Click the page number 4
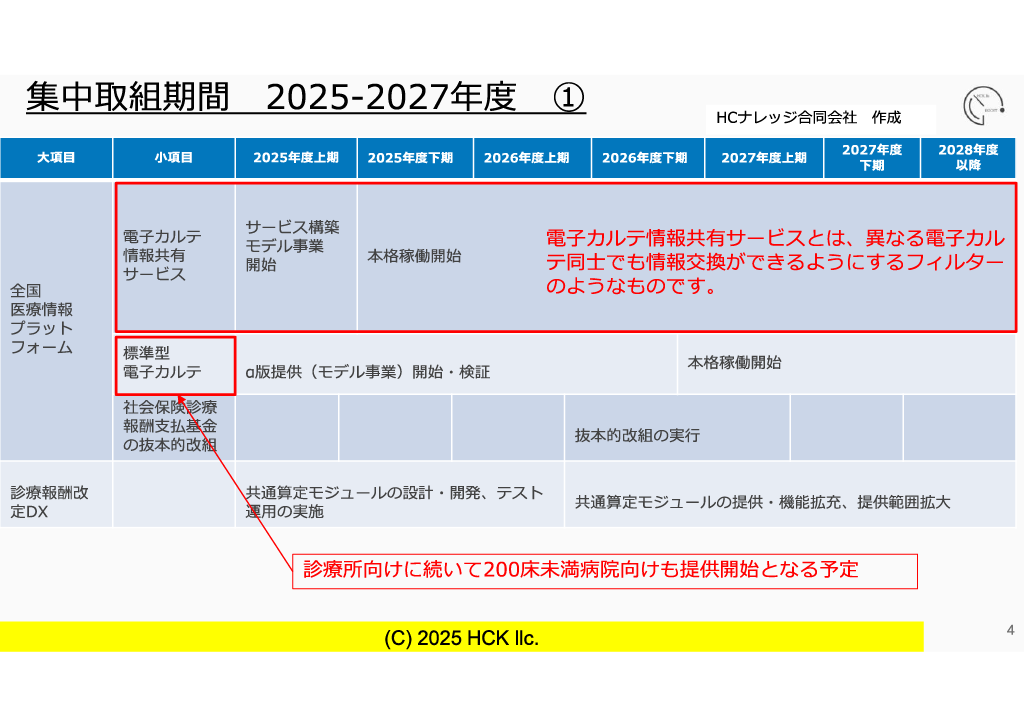Screen dimensions: 1024x726 1010,630
